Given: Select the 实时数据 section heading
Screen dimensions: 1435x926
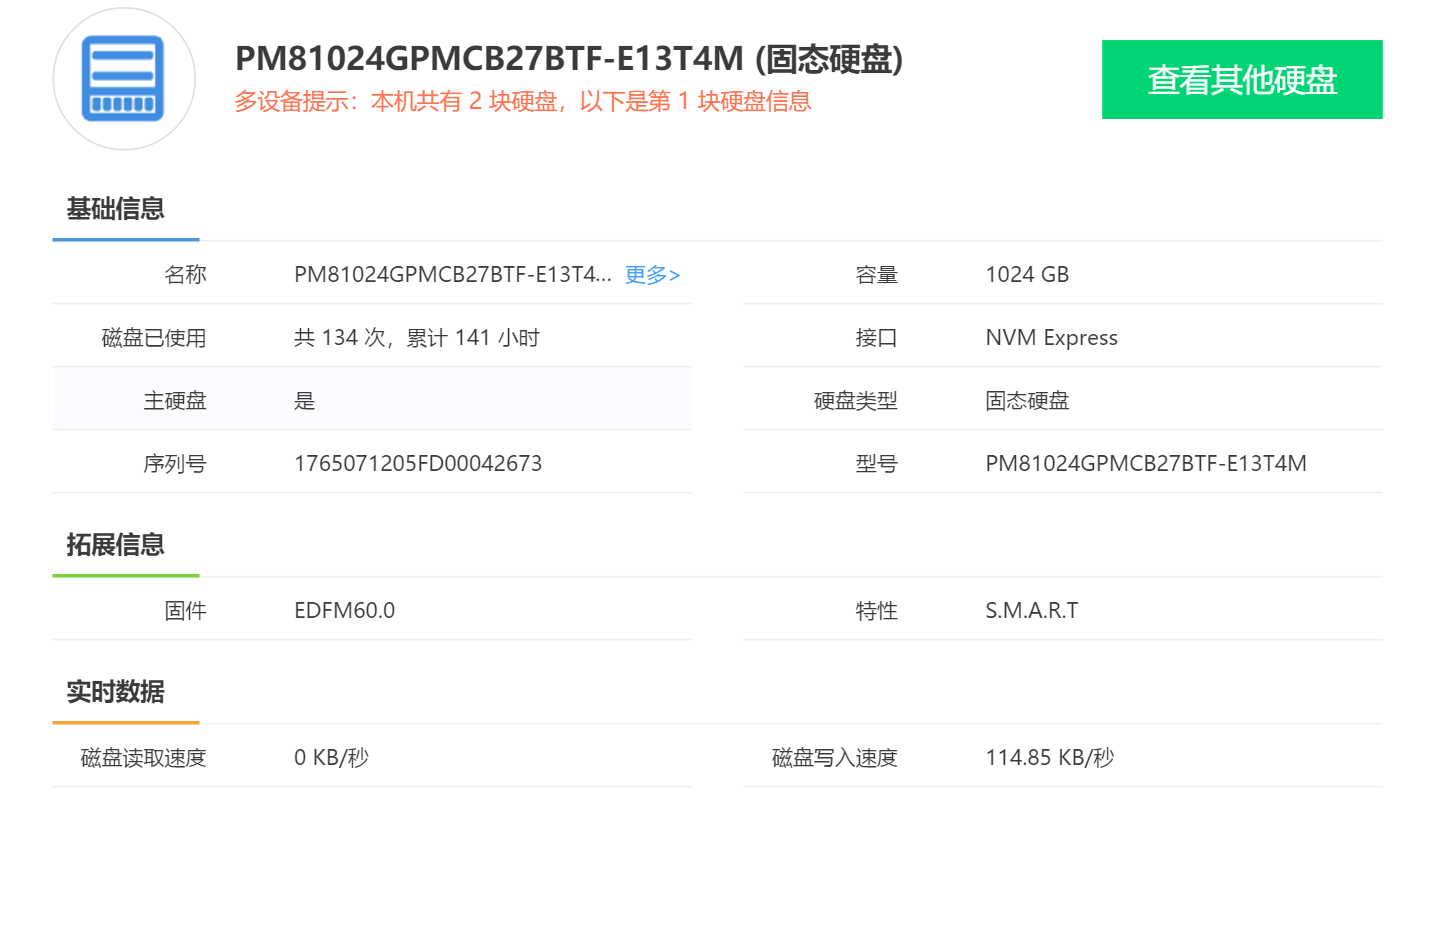Looking at the screenshot, I should tap(115, 692).
